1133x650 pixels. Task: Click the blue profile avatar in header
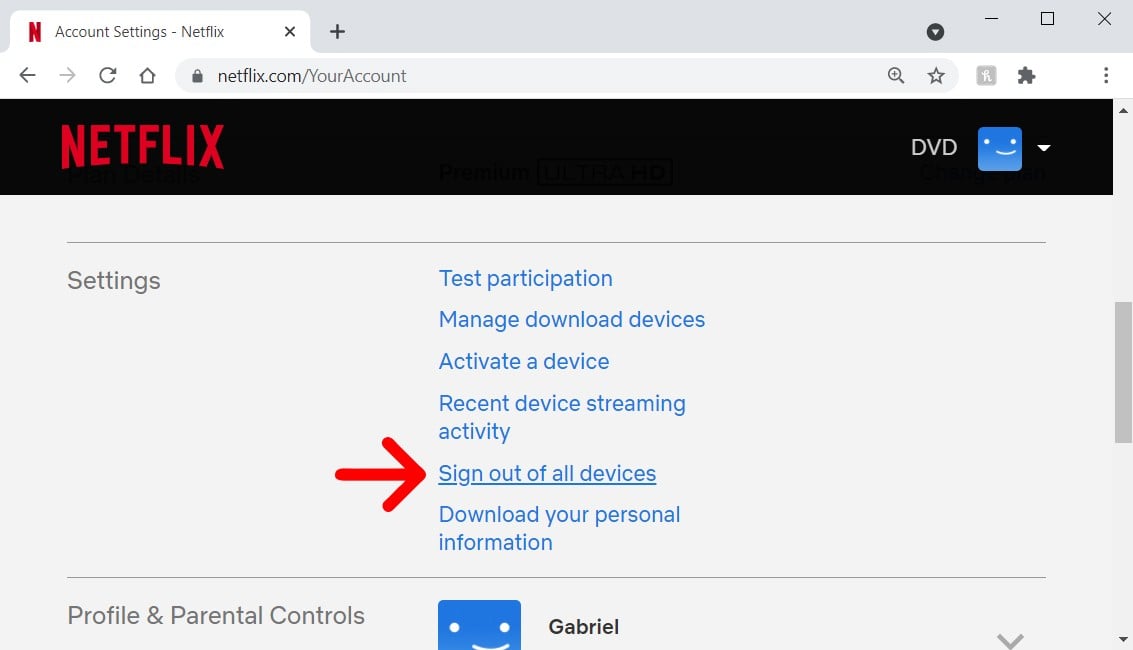tap(999, 148)
